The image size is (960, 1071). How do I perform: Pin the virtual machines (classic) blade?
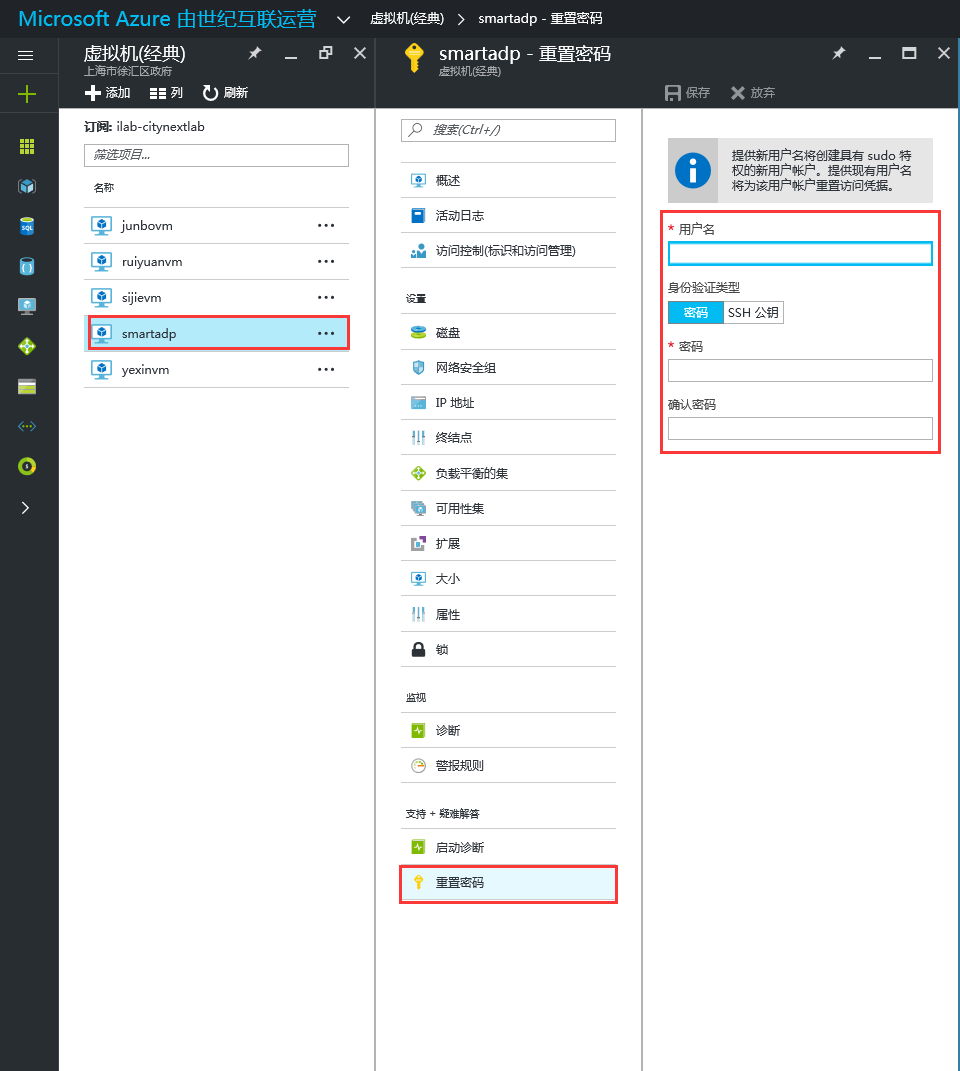(255, 54)
